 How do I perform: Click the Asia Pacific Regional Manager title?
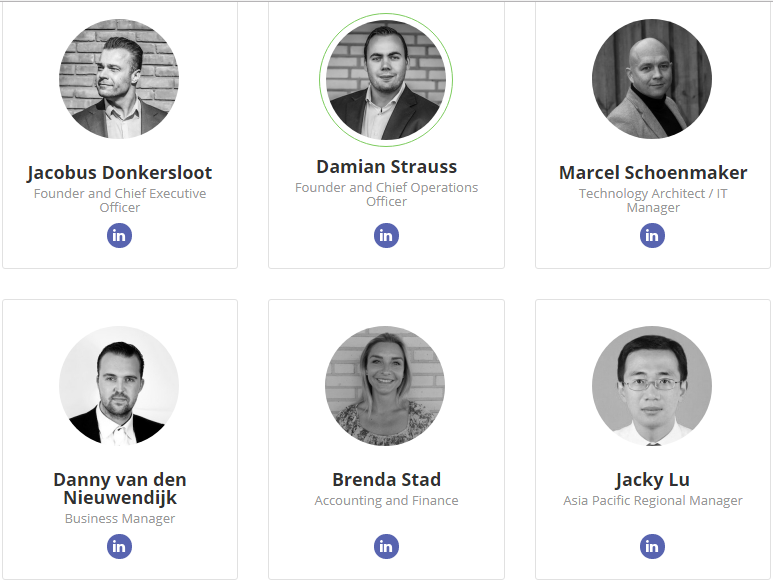coord(653,501)
